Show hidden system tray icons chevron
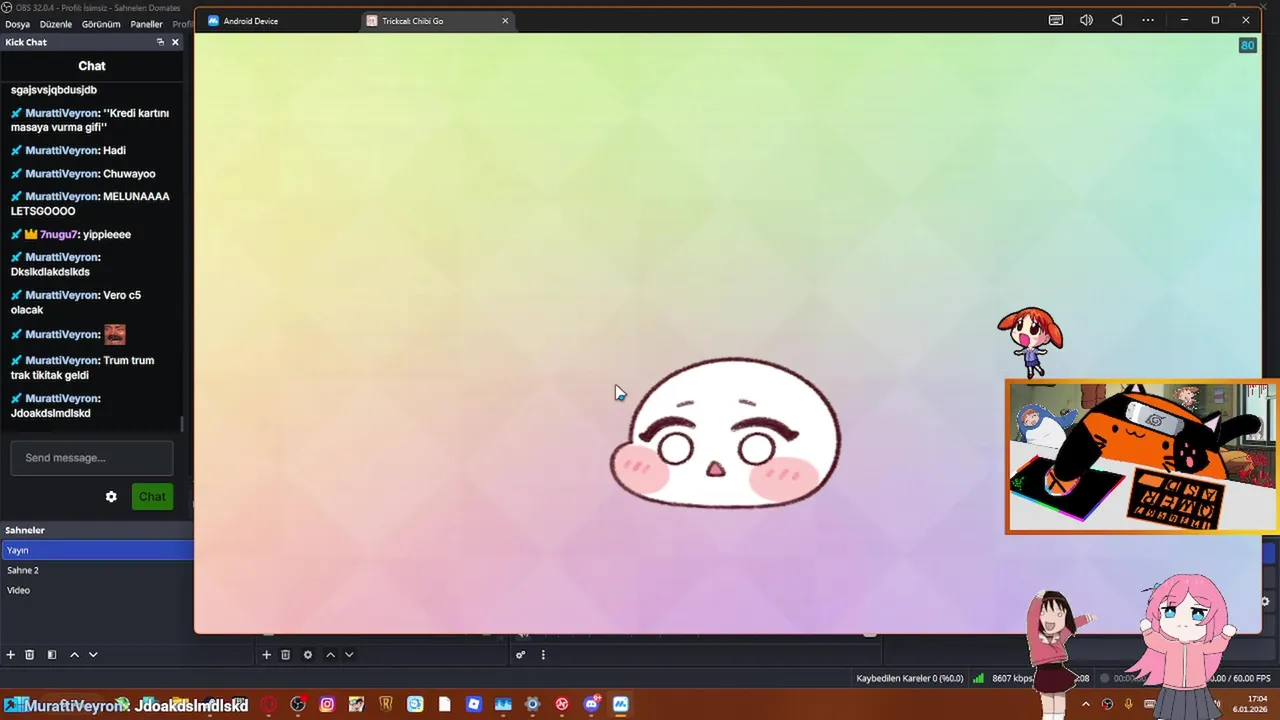Screen dimensions: 1280x720 [x=1086, y=704]
